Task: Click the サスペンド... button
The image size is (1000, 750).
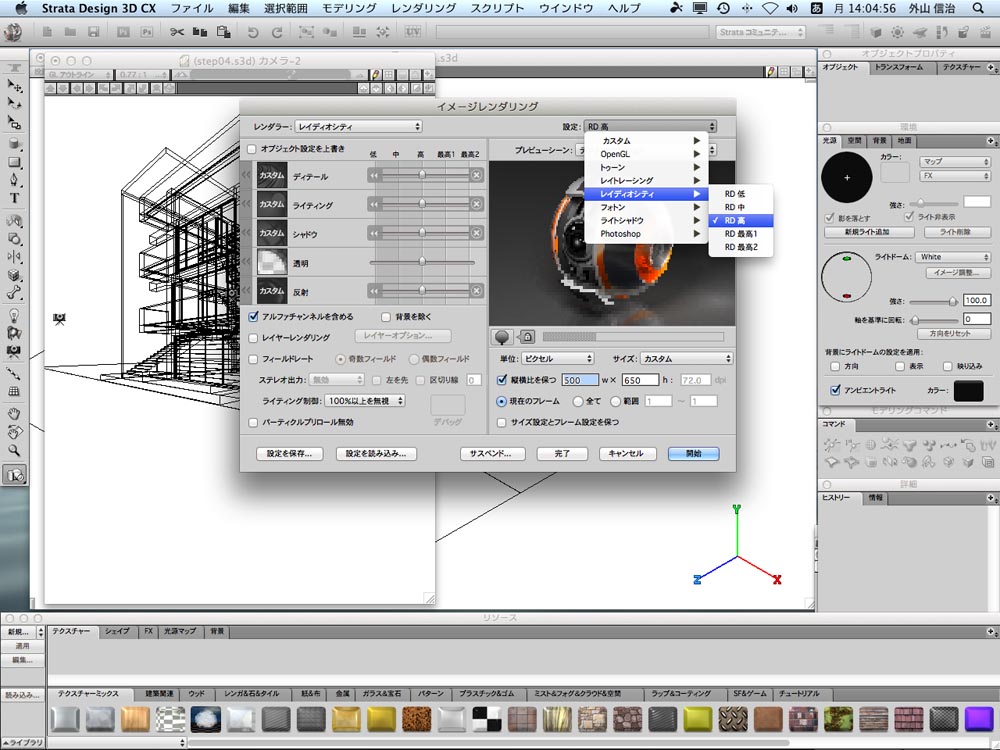Action: click(x=493, y=453)
